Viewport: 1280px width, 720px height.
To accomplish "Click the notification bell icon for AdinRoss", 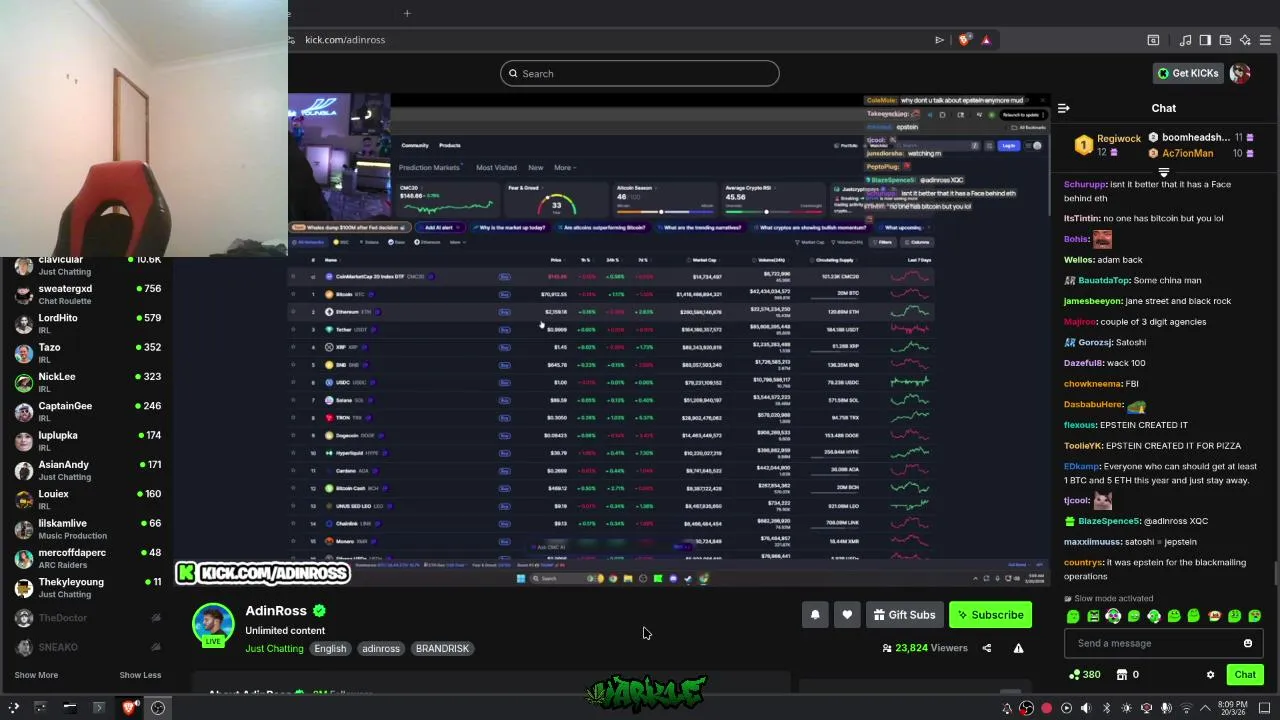I will 815,615.
